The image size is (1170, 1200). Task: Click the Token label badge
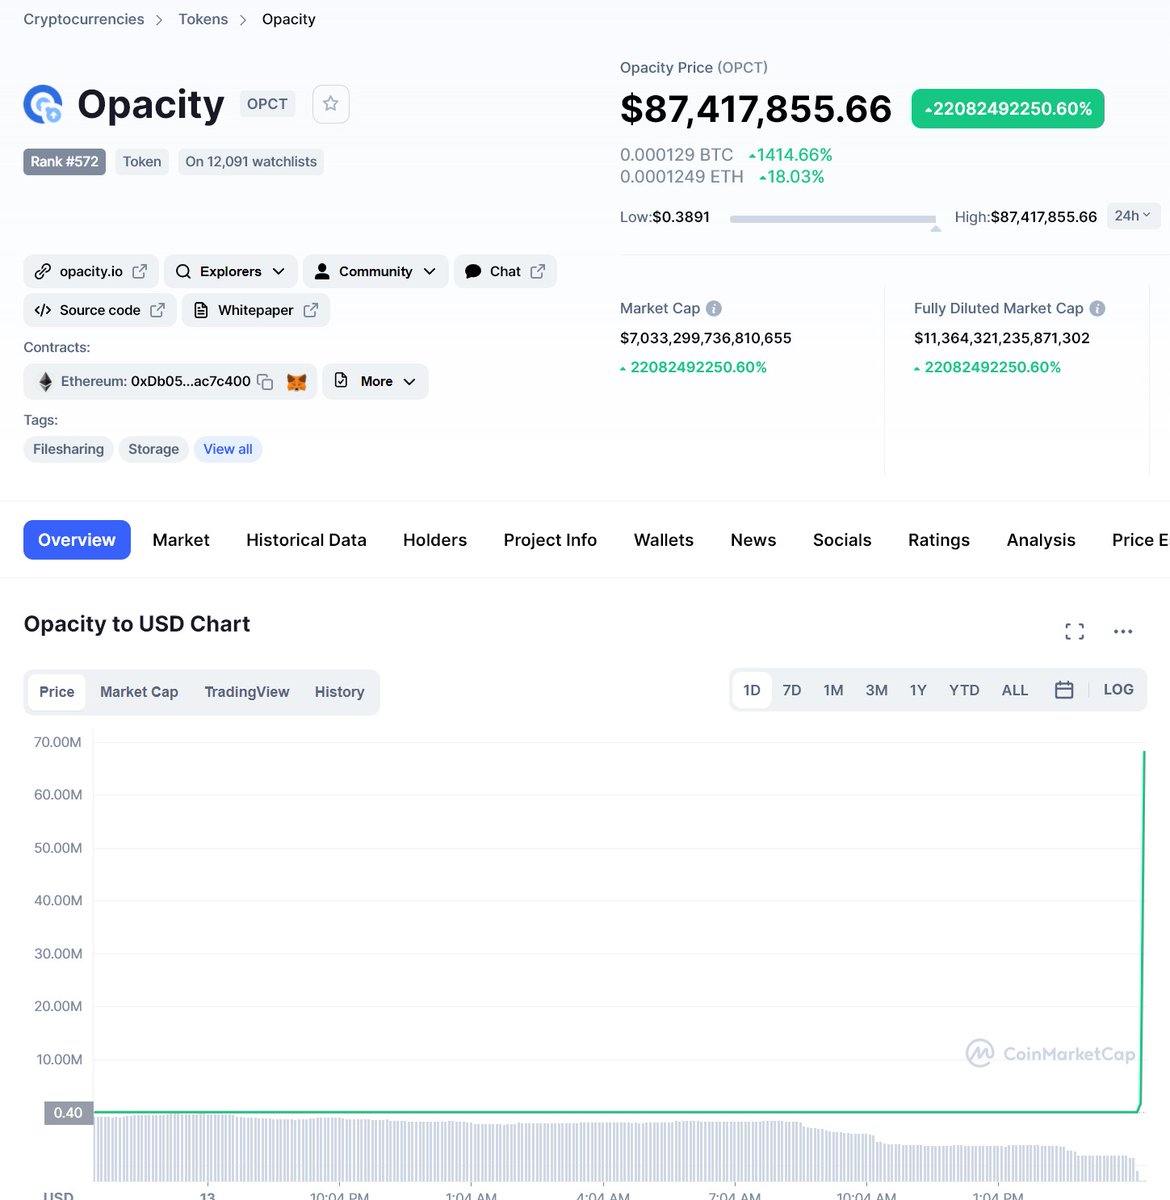click(x=142, y=162)
